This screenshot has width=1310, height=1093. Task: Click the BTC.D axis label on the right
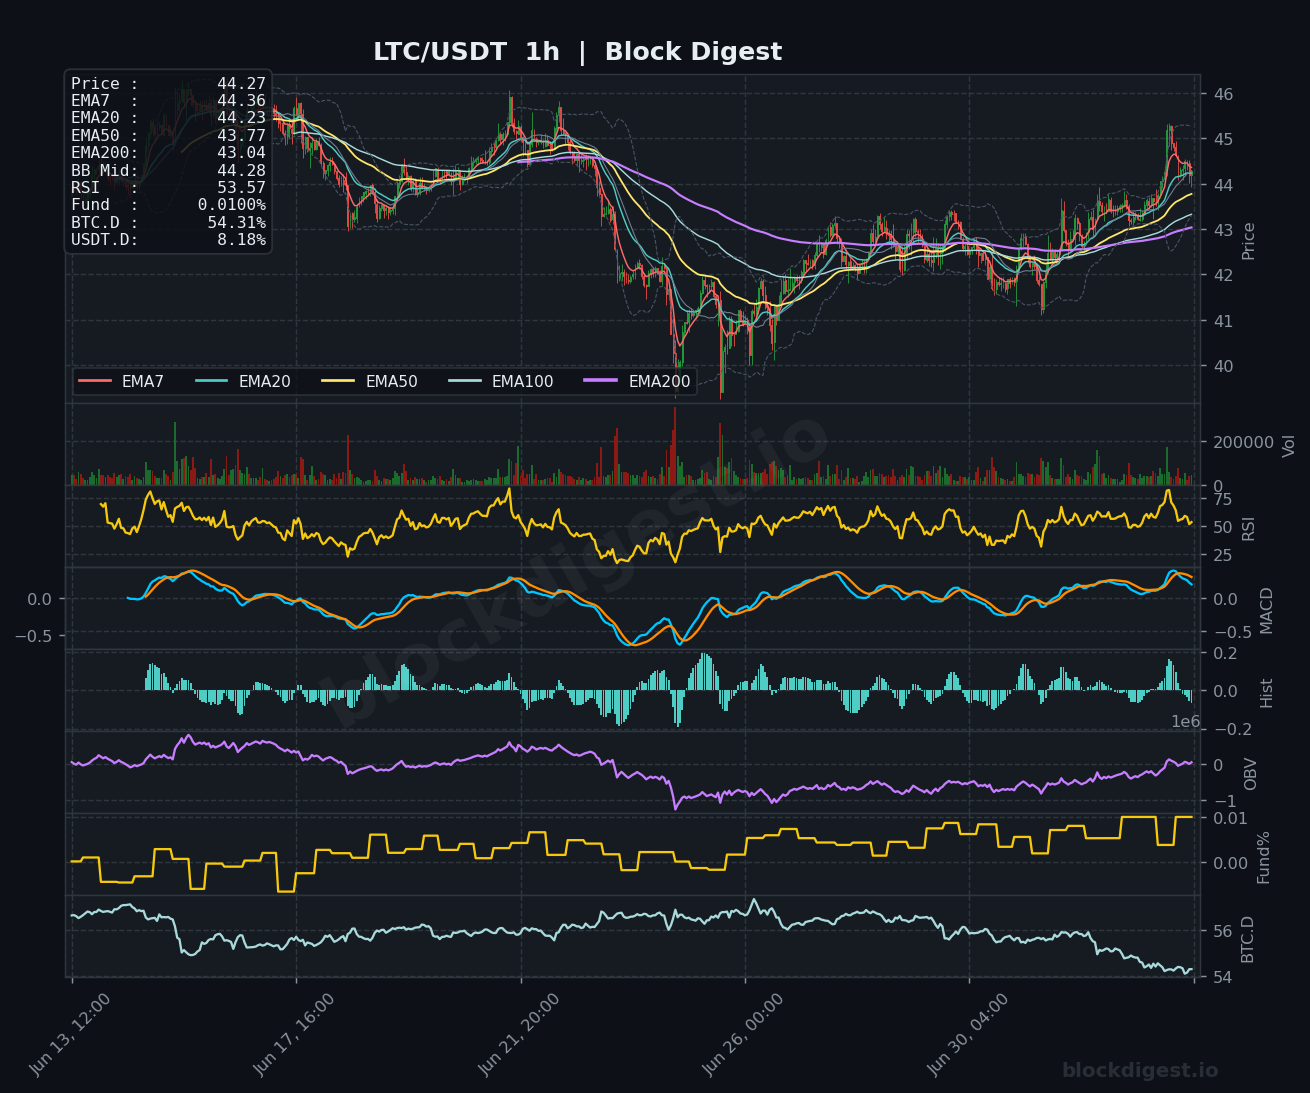1248,939
